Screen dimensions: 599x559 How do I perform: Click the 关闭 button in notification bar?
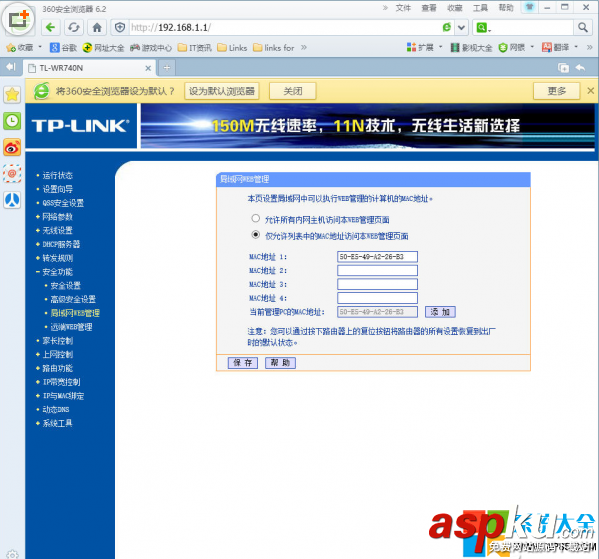point(293,91)
